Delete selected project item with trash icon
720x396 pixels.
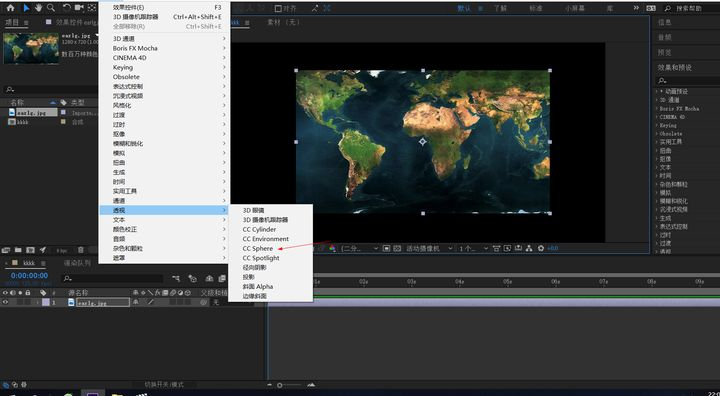[x=81, y=250]
